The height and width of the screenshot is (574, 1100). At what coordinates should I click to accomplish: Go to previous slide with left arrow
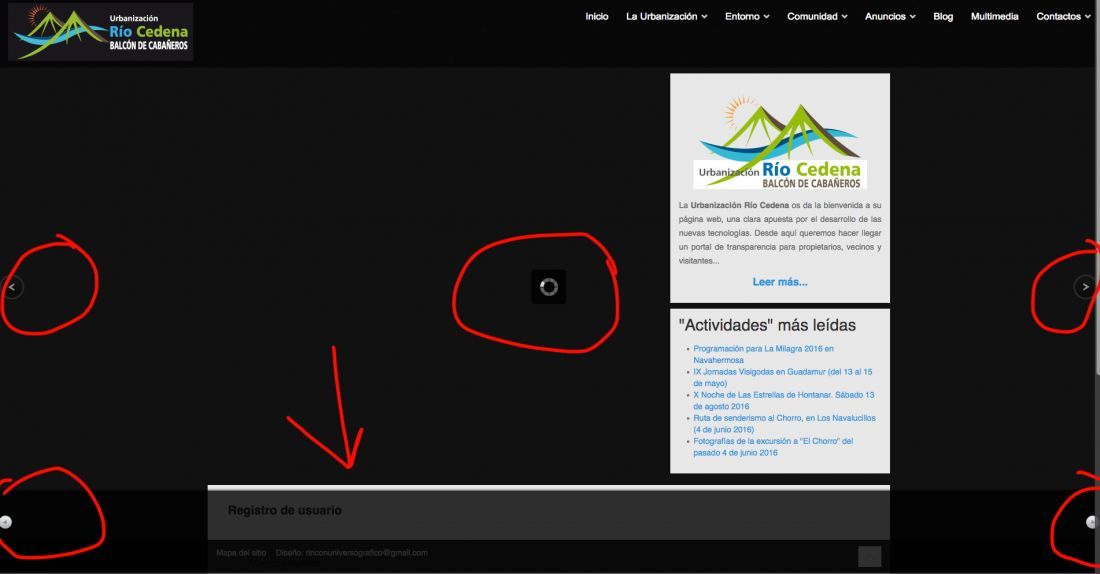click(x=11, y=287)
